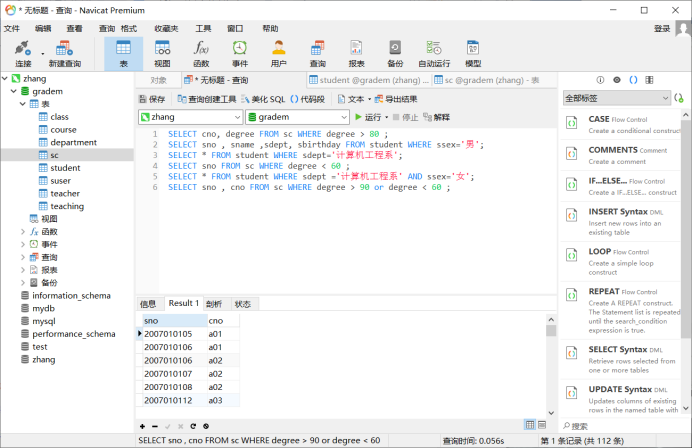Click the 文本 text button
Image resolution: width=692 pixels, height=448 pixels.
351,99
